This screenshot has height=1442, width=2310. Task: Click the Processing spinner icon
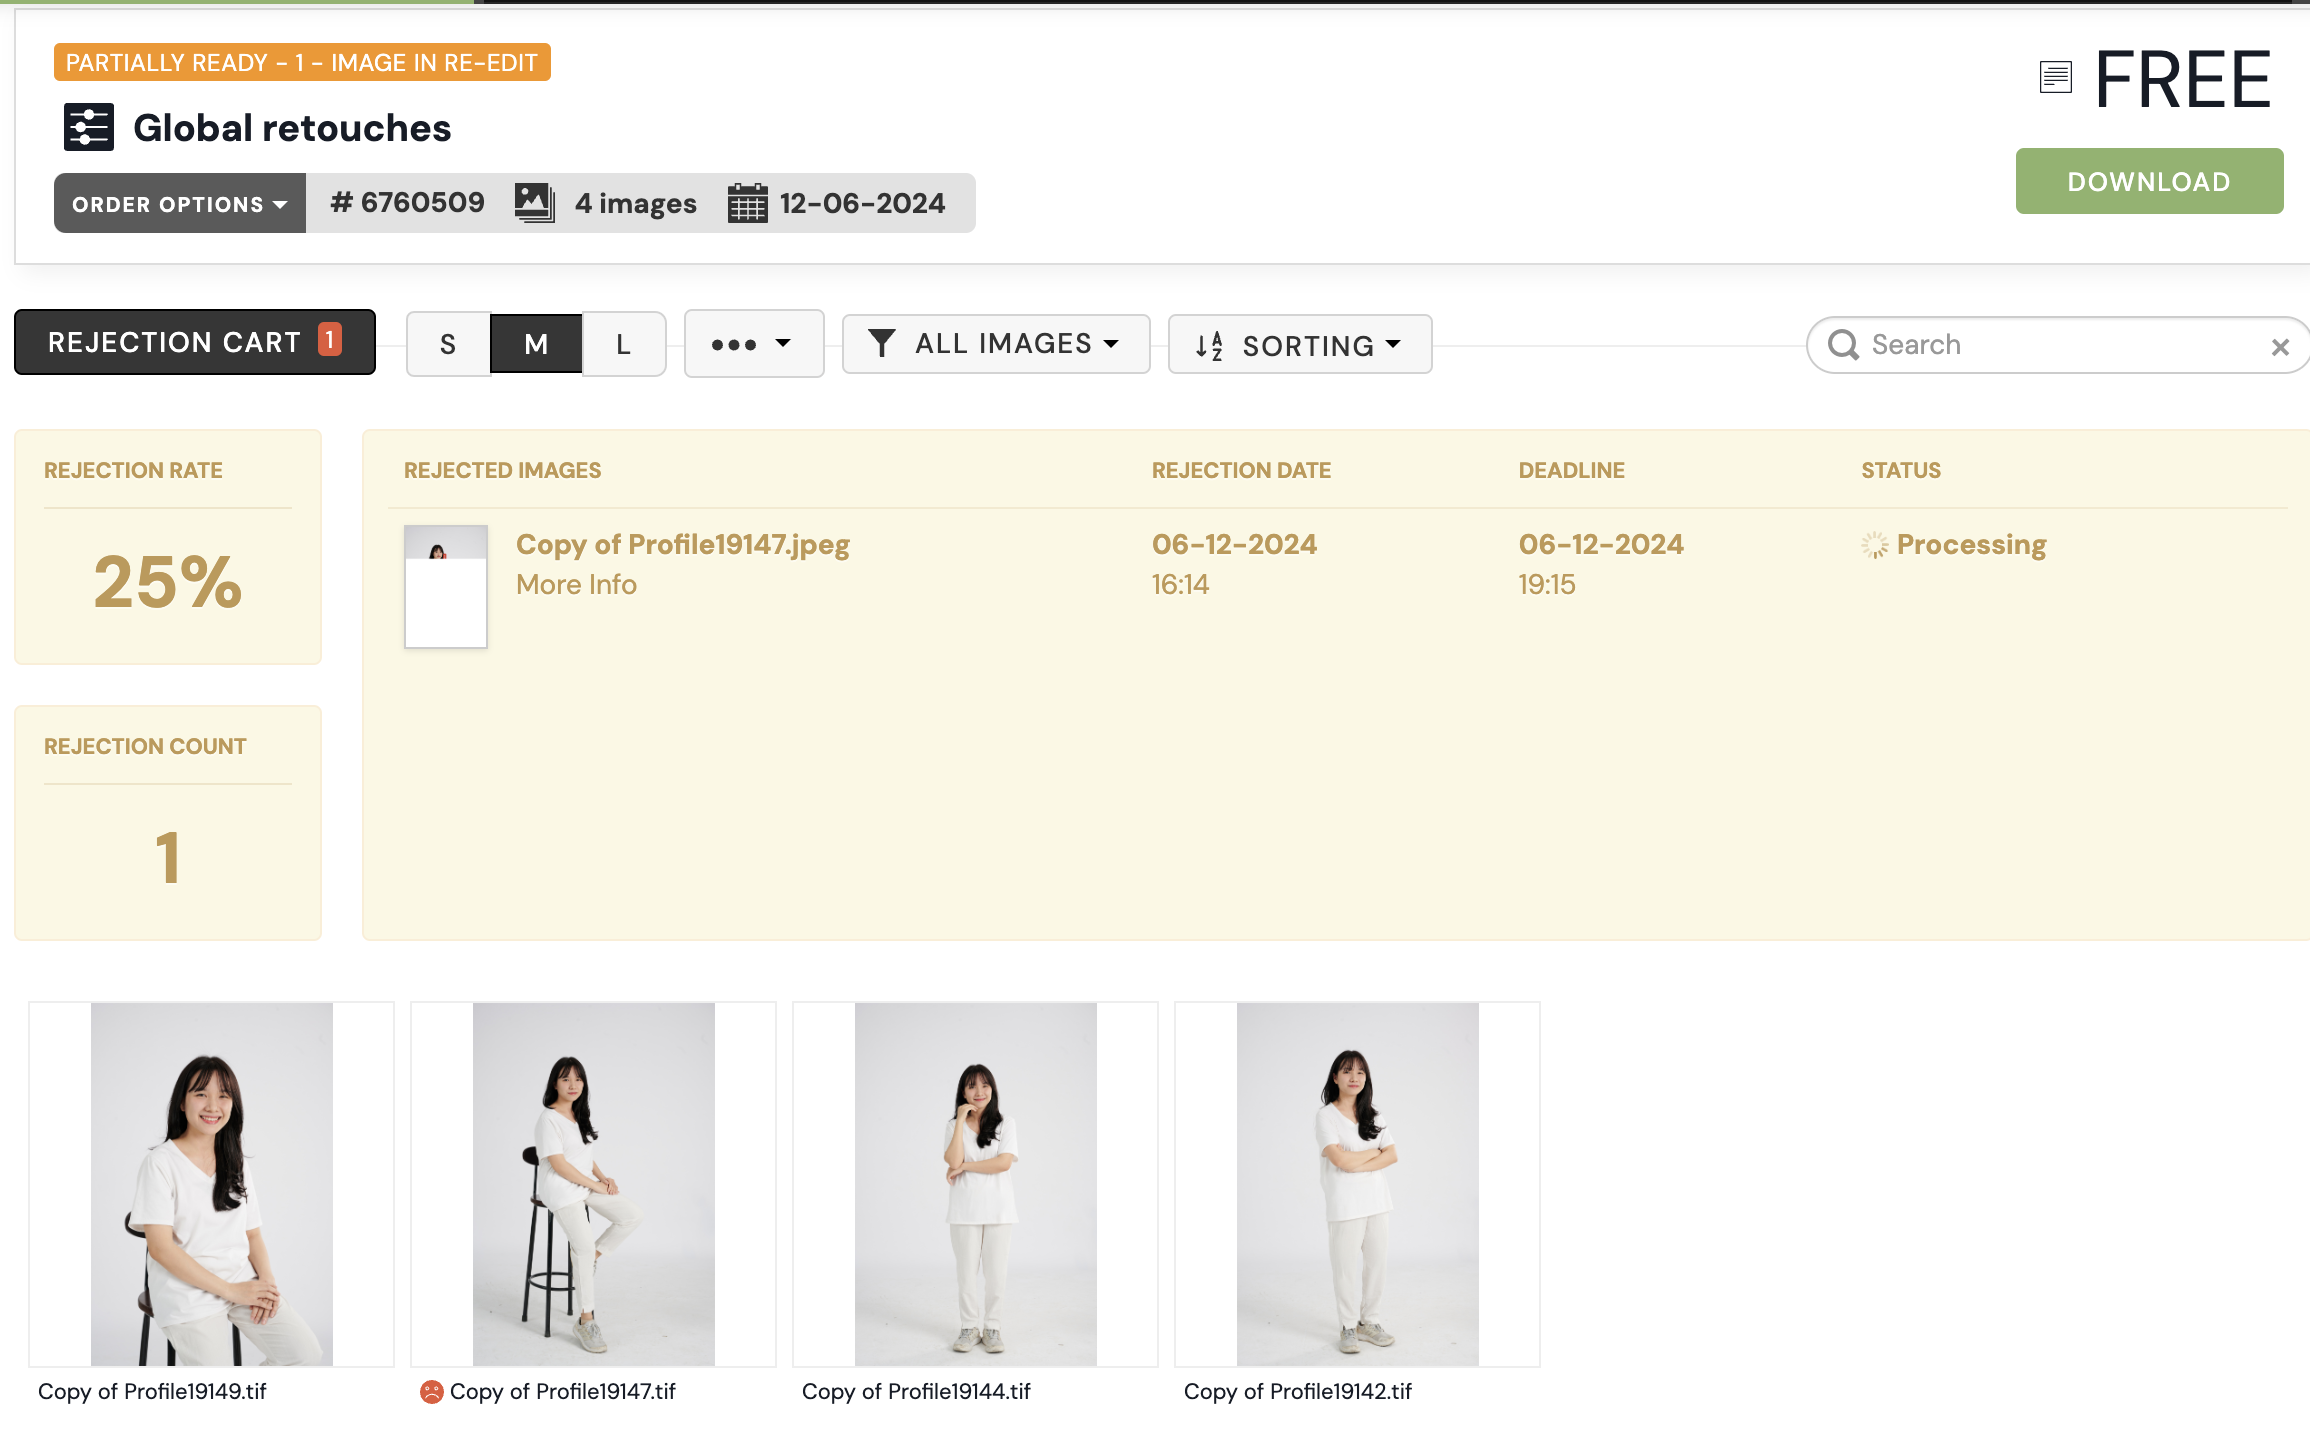[1874, 545]
